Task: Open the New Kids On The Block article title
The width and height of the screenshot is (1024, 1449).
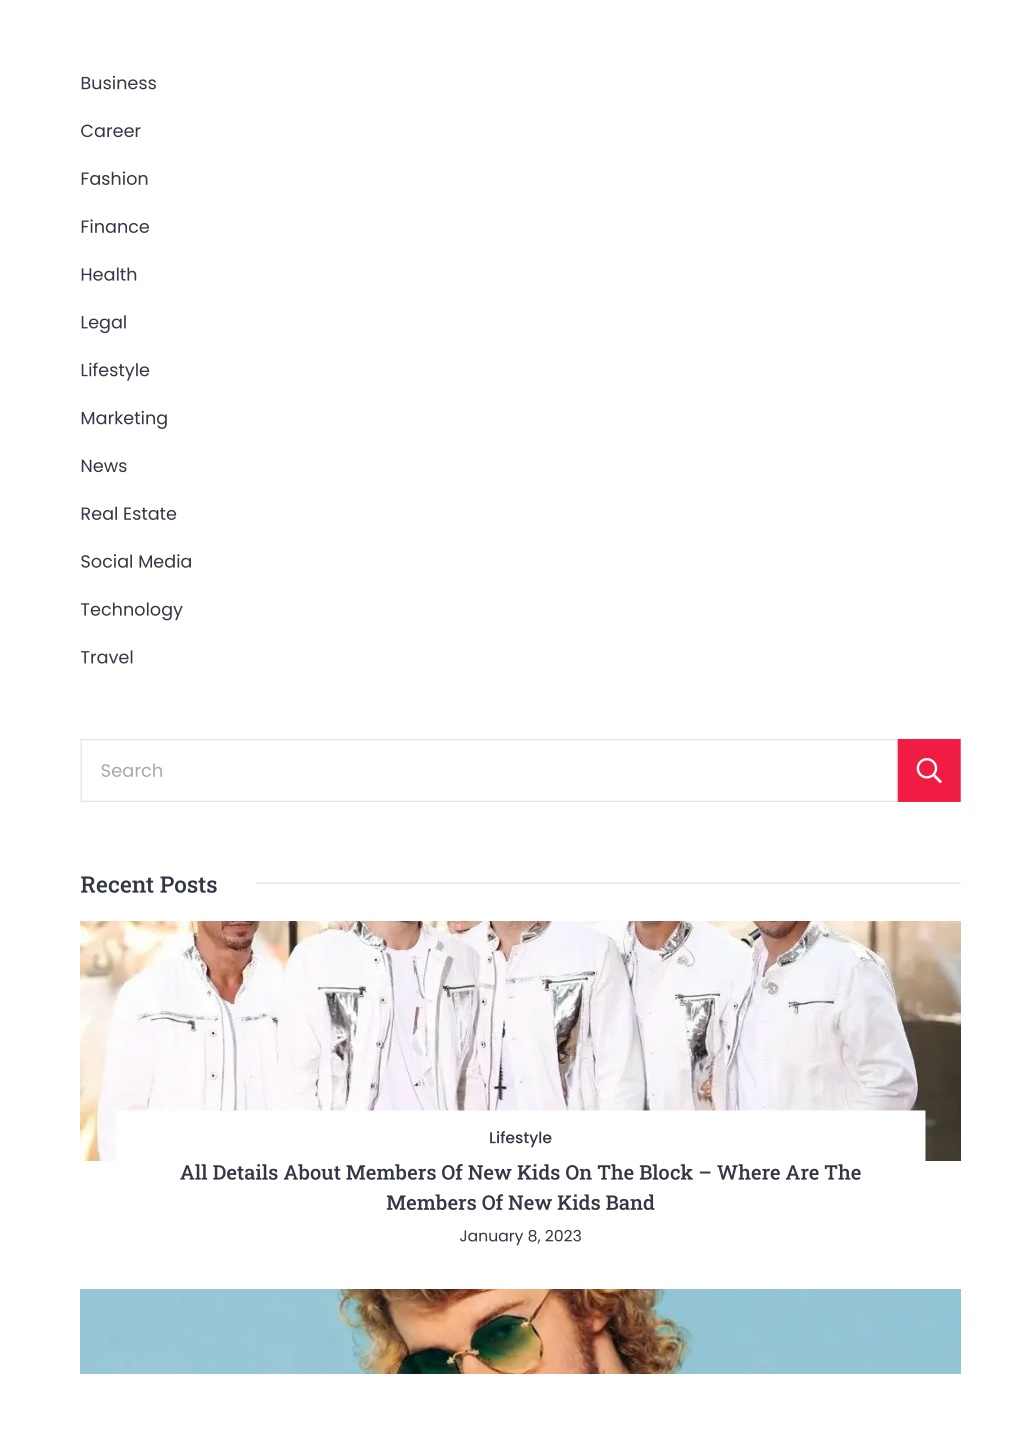Action: click(x=520, y=1187)
